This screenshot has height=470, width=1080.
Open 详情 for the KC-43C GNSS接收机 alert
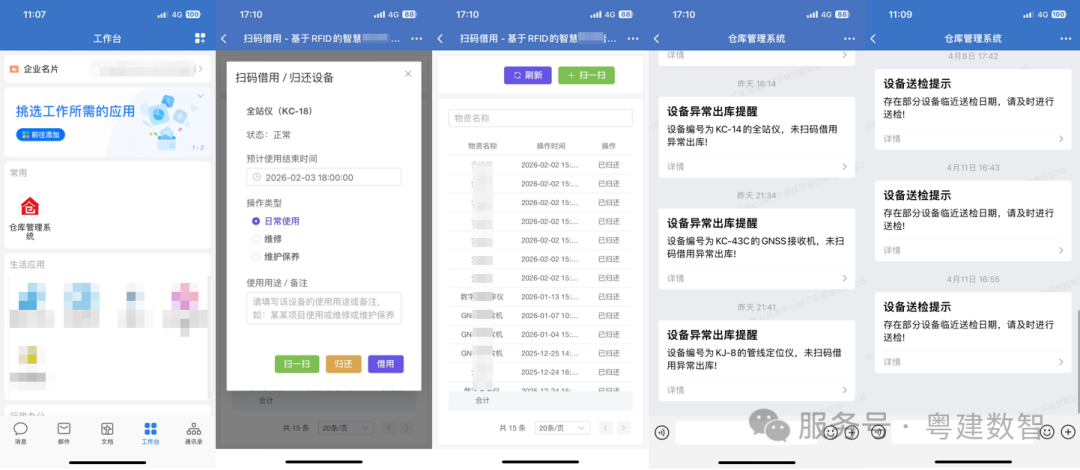click(756, 278)
